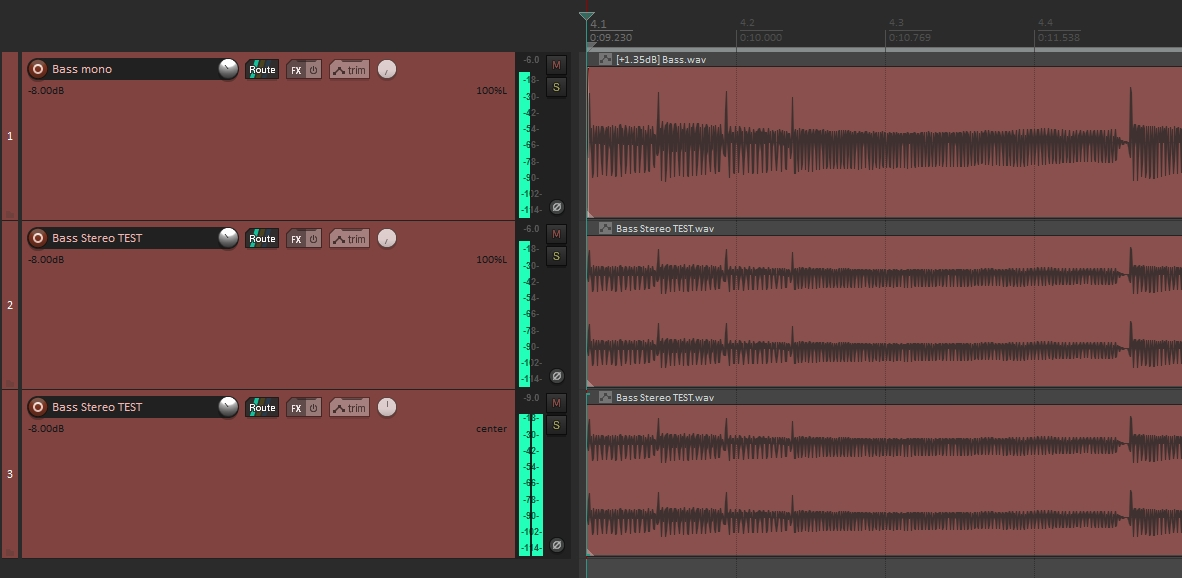1182x578 pixels.
Task: Invert phase on the Bass mono track
Action: pyautogui.click(x=557, y=207)
